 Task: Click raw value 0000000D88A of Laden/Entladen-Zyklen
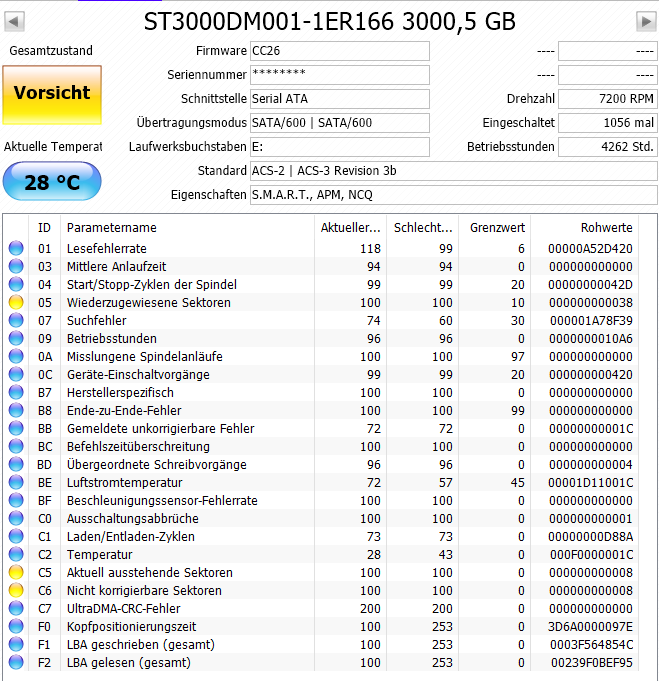[x=590, y=537]
